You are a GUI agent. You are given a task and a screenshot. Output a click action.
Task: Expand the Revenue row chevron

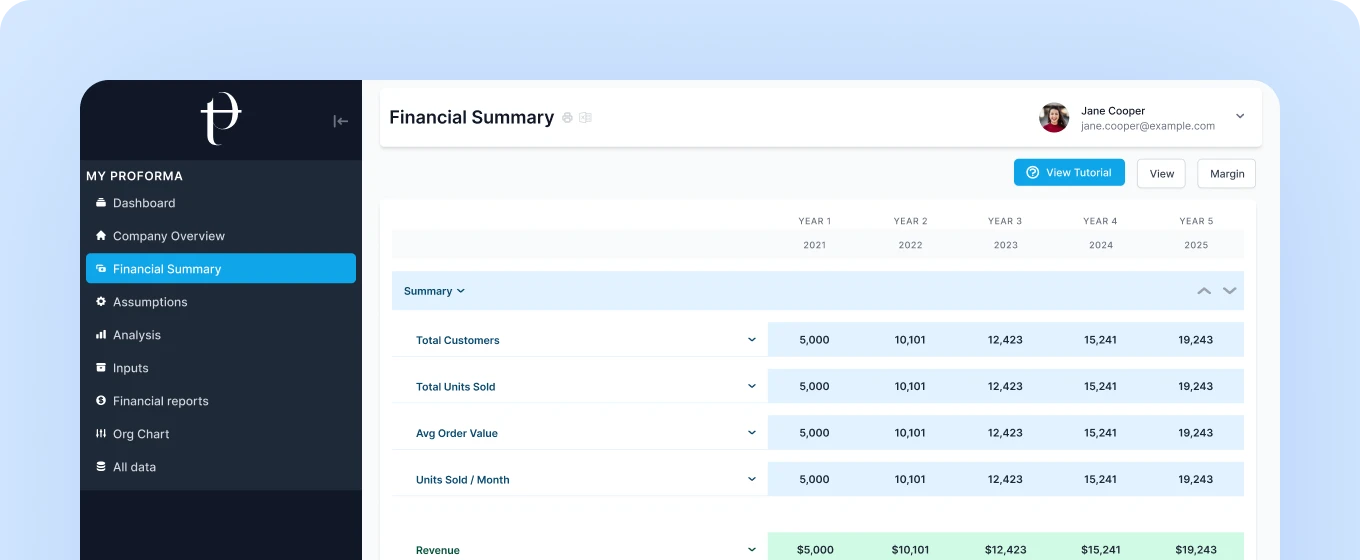[x=752, y=549]
